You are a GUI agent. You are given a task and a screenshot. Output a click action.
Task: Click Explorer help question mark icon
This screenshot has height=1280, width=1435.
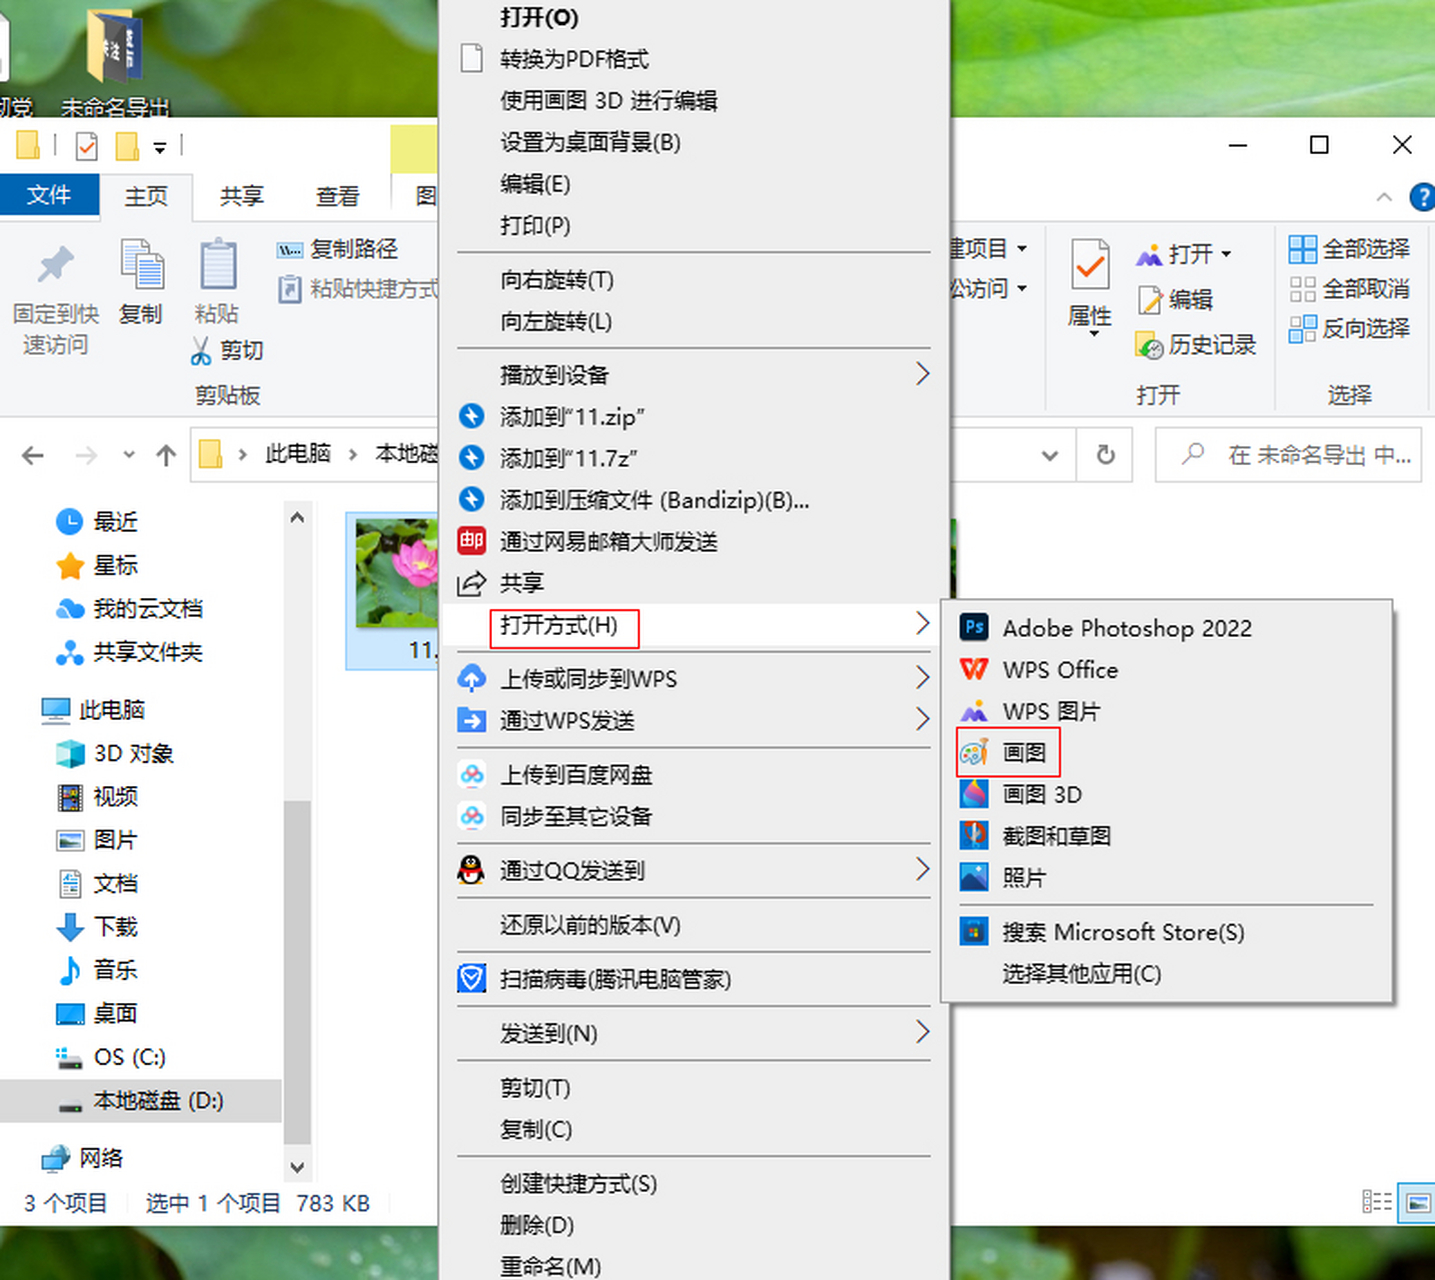(1422, 197)
